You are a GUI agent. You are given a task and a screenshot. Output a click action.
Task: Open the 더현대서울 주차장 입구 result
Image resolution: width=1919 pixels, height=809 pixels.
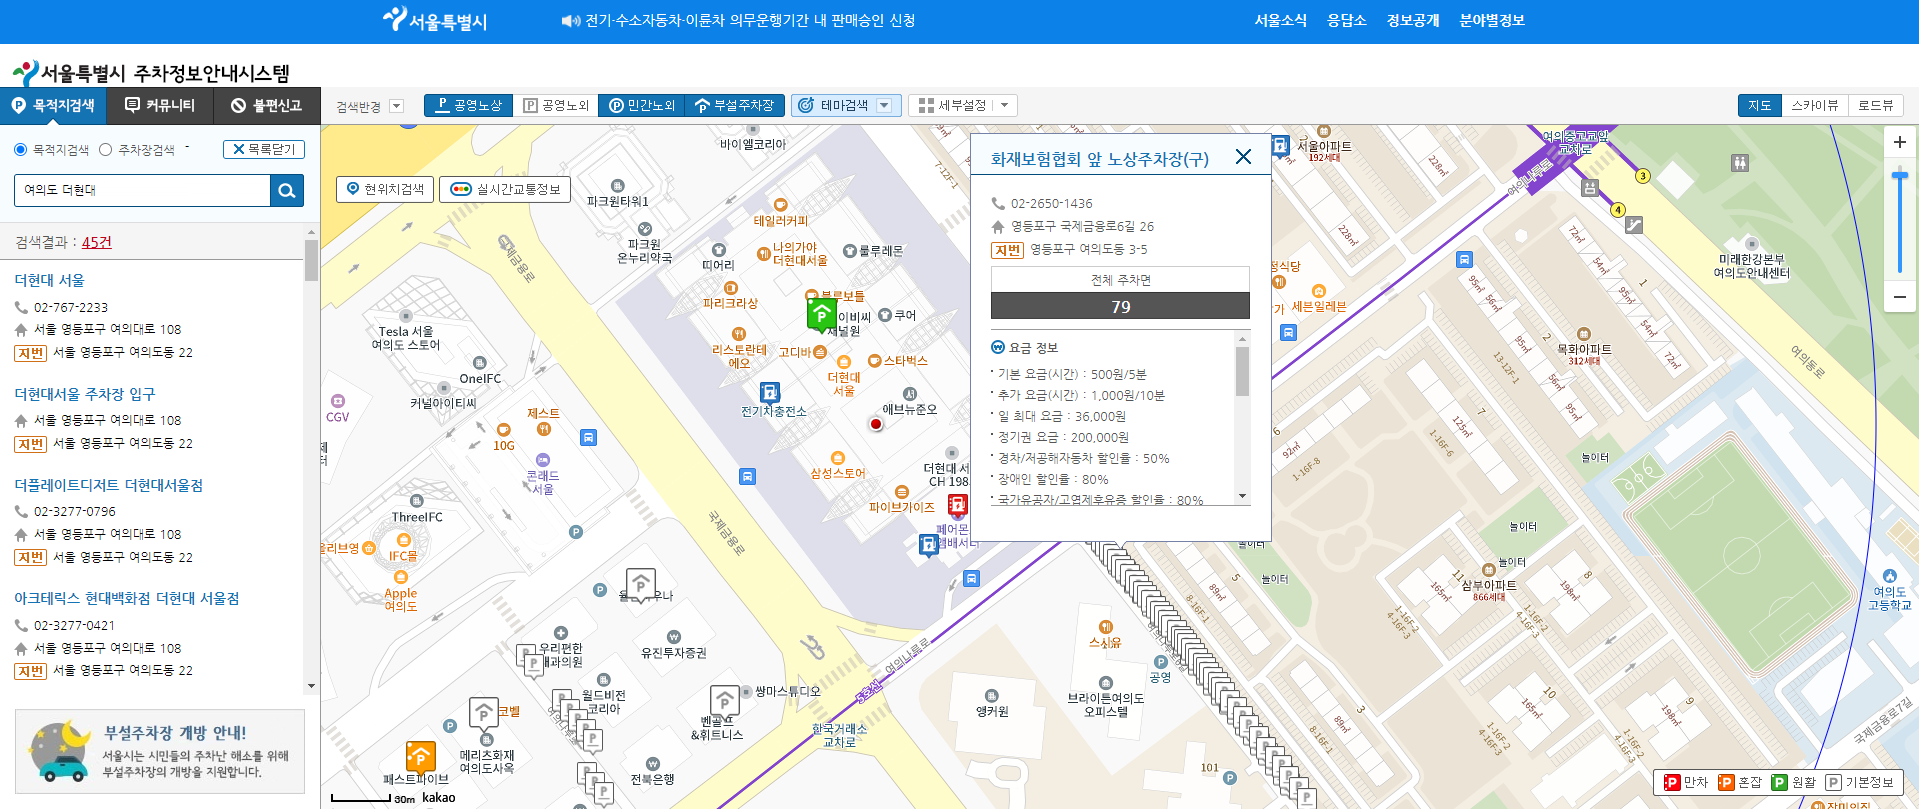pos(85,394)
